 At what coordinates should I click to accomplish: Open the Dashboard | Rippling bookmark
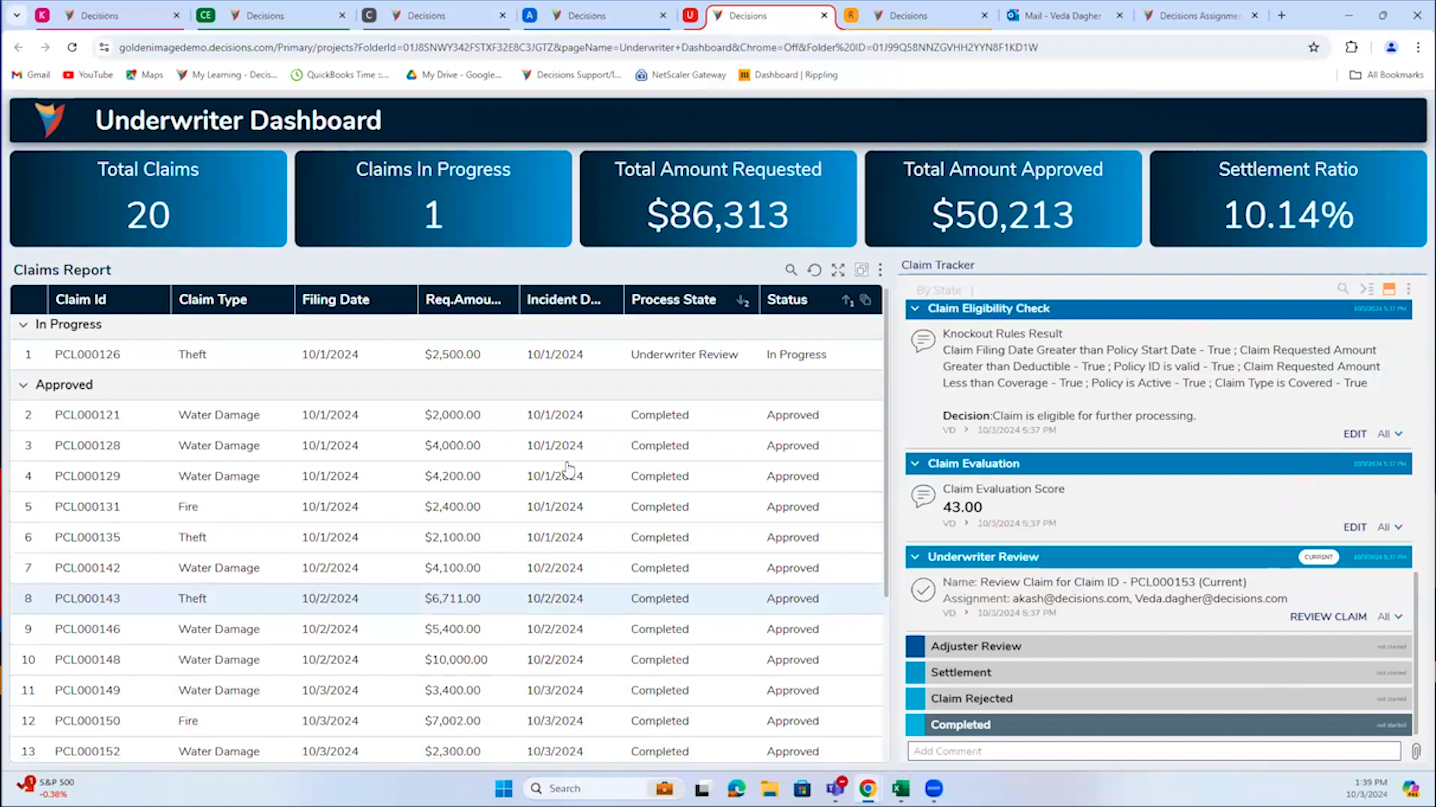point(788,75)
